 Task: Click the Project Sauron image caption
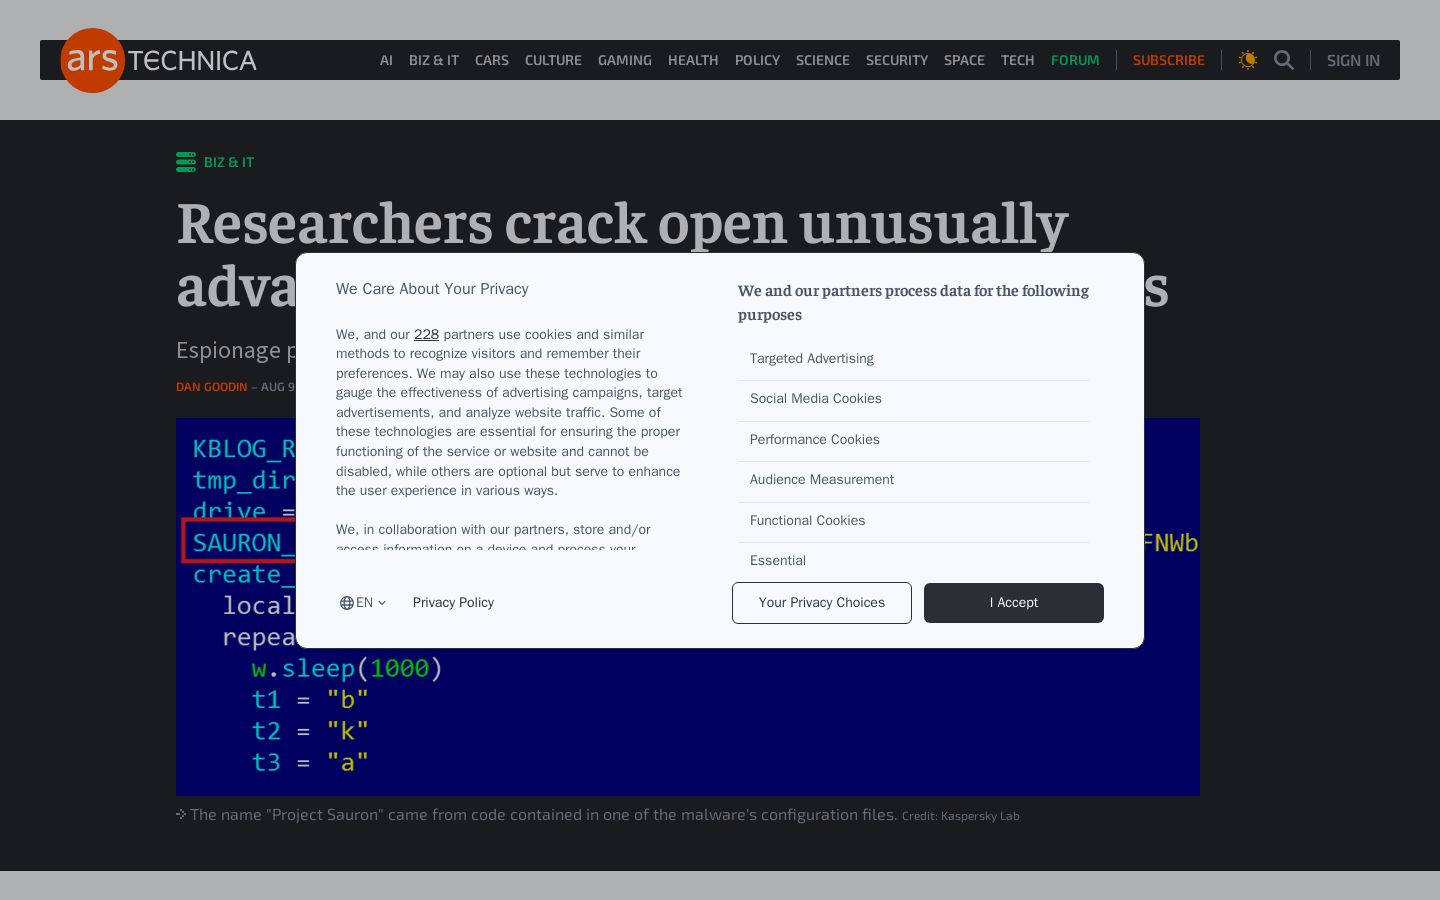click(544, 815)
